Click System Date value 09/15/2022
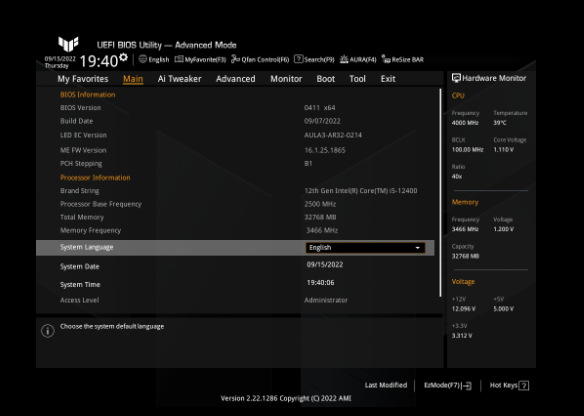The image size is (584, 416). pyautogui.click(x=325, y=265)
